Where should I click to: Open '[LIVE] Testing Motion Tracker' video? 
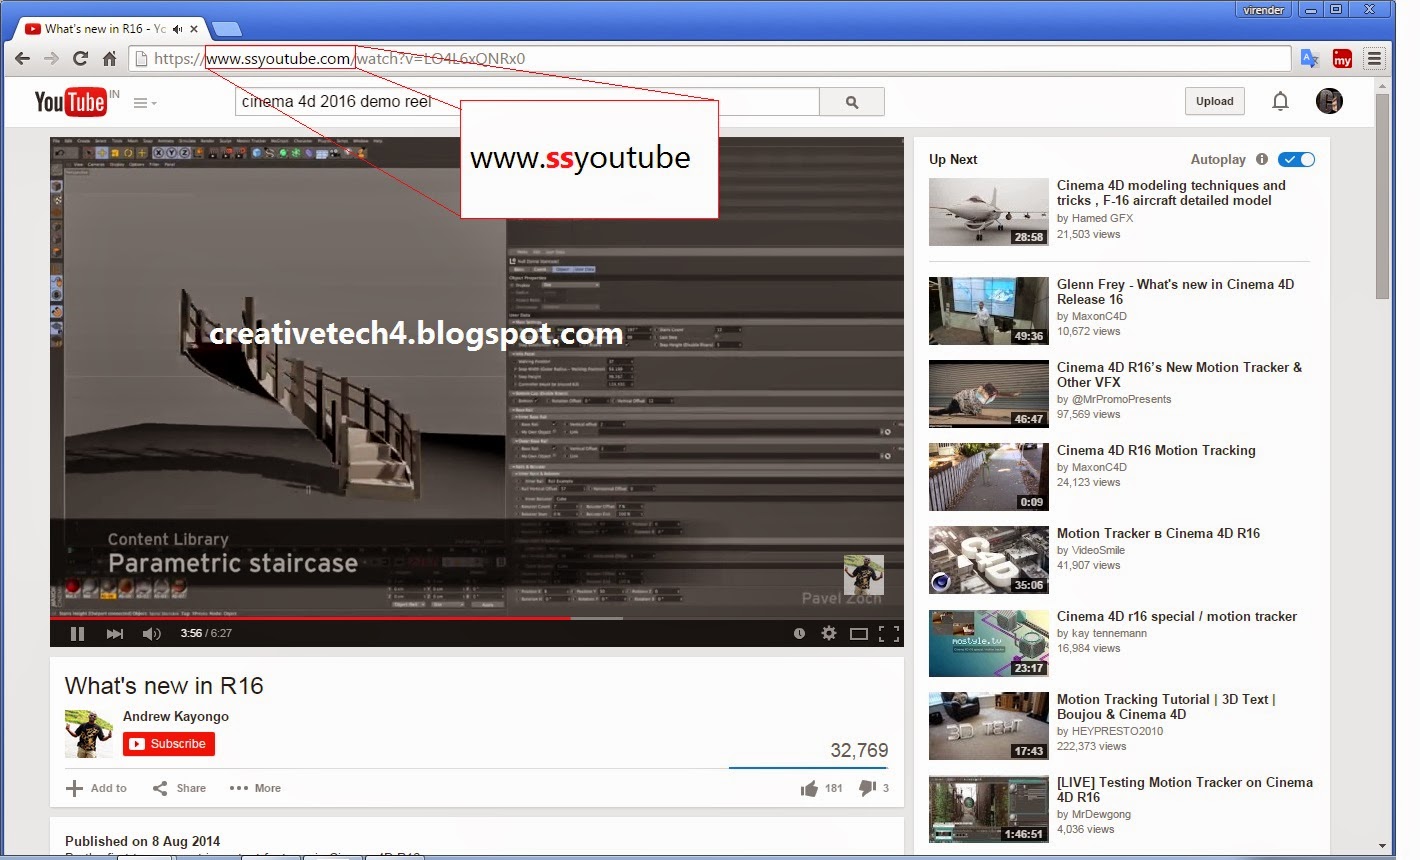point(1185,790)
